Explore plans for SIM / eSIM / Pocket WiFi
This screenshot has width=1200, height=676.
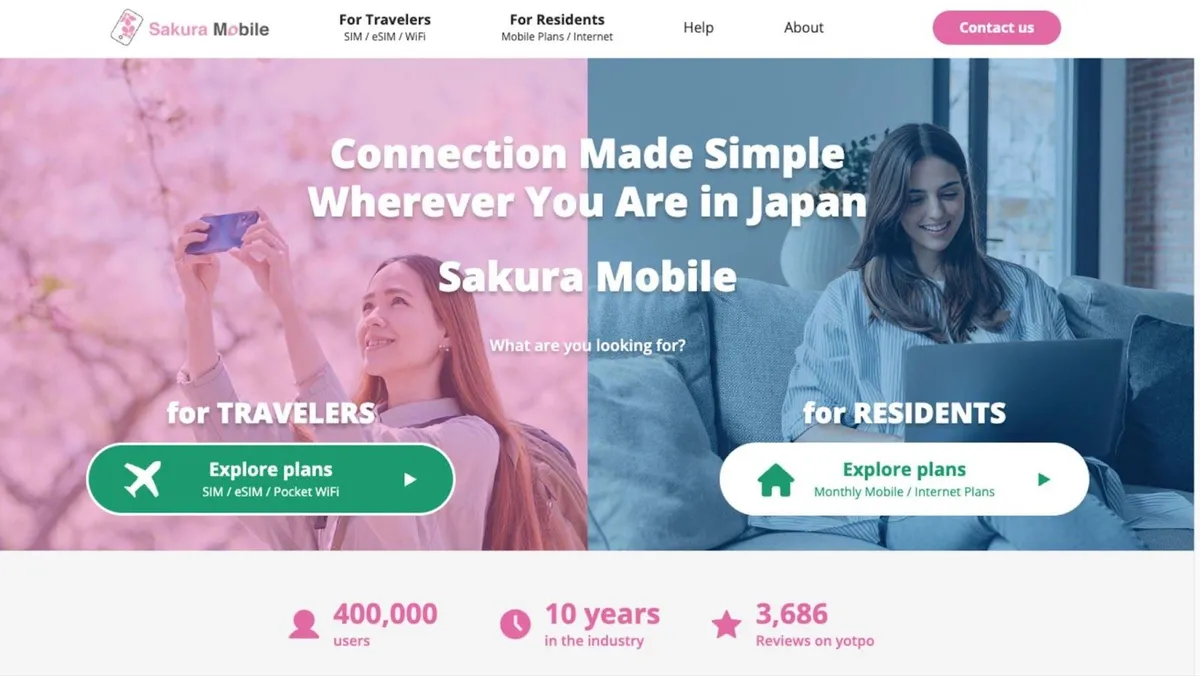271,479
